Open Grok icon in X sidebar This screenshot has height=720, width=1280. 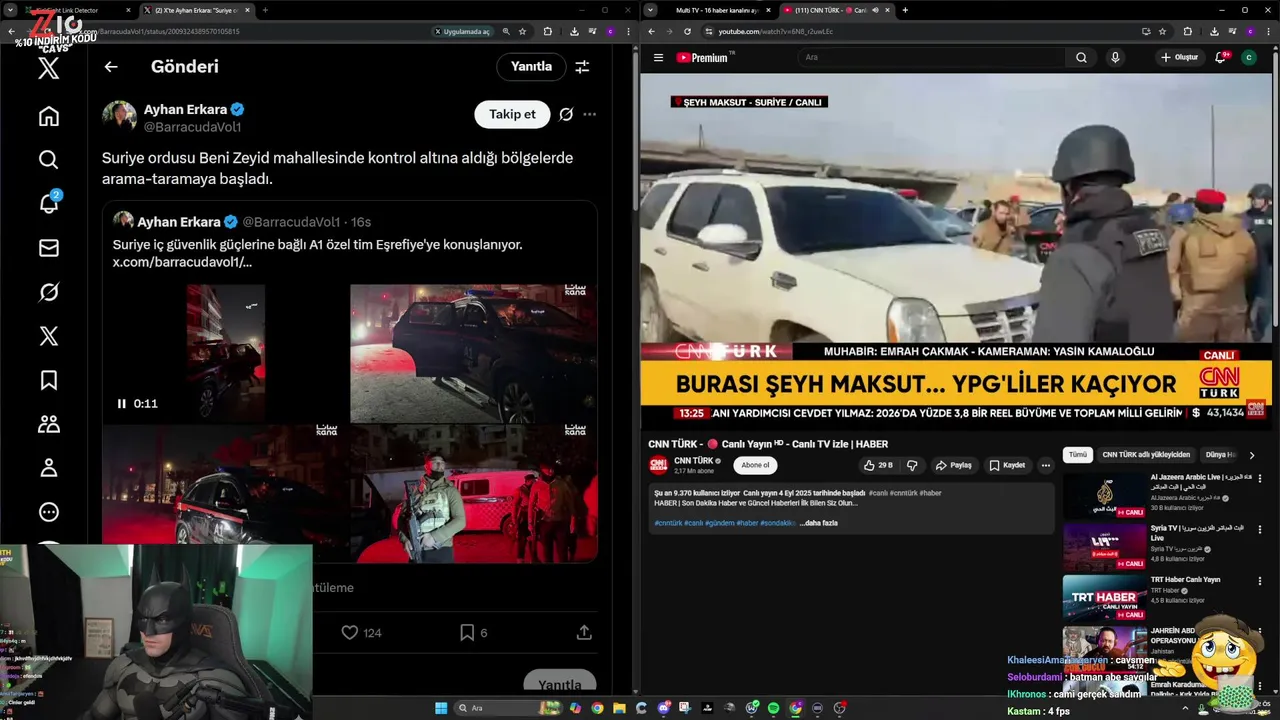coord(49,292)
